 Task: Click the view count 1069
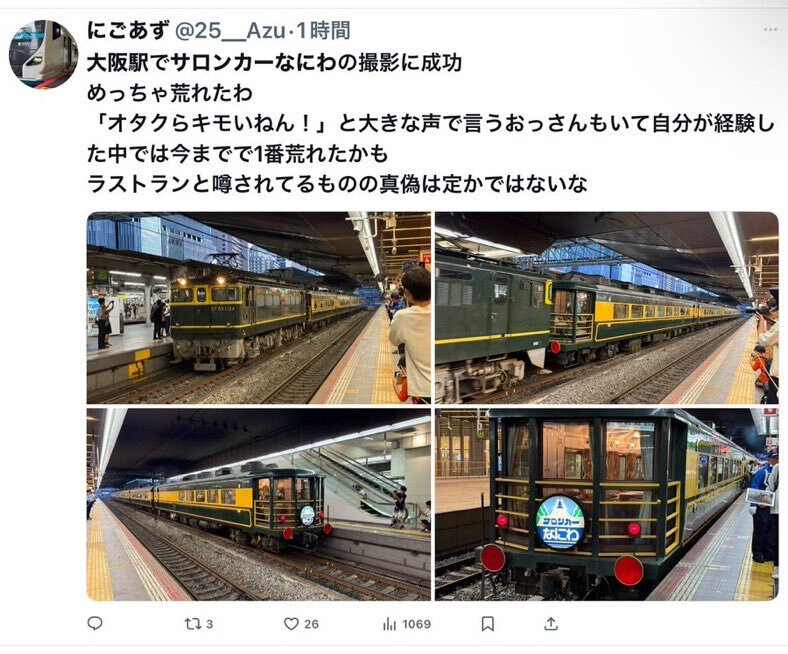pyautogui.click(x=417, y=624)
